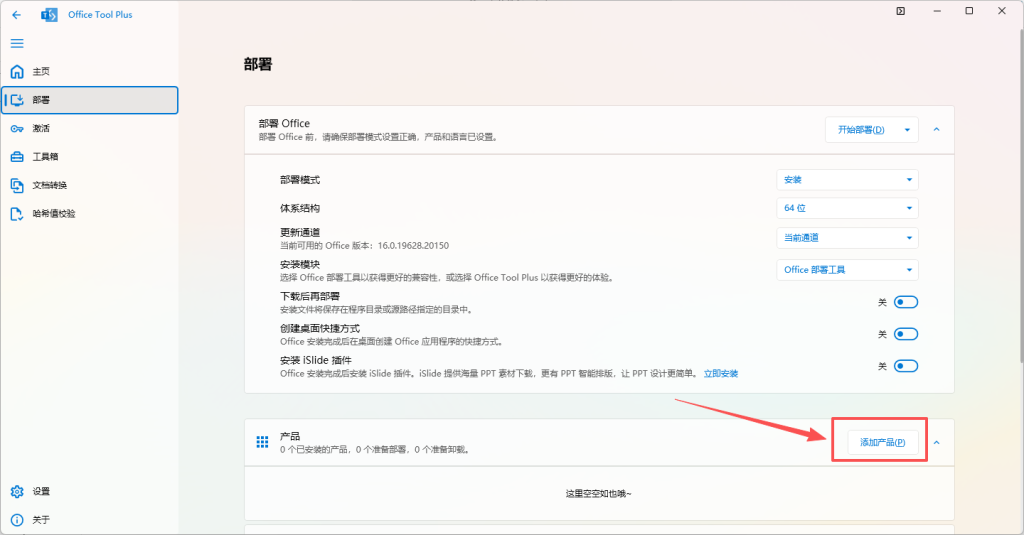This screenshot has width=1024, height=535.
Task: Select 部署 item in sidebar
Action: pyautogui.click(x=90, y=100)
